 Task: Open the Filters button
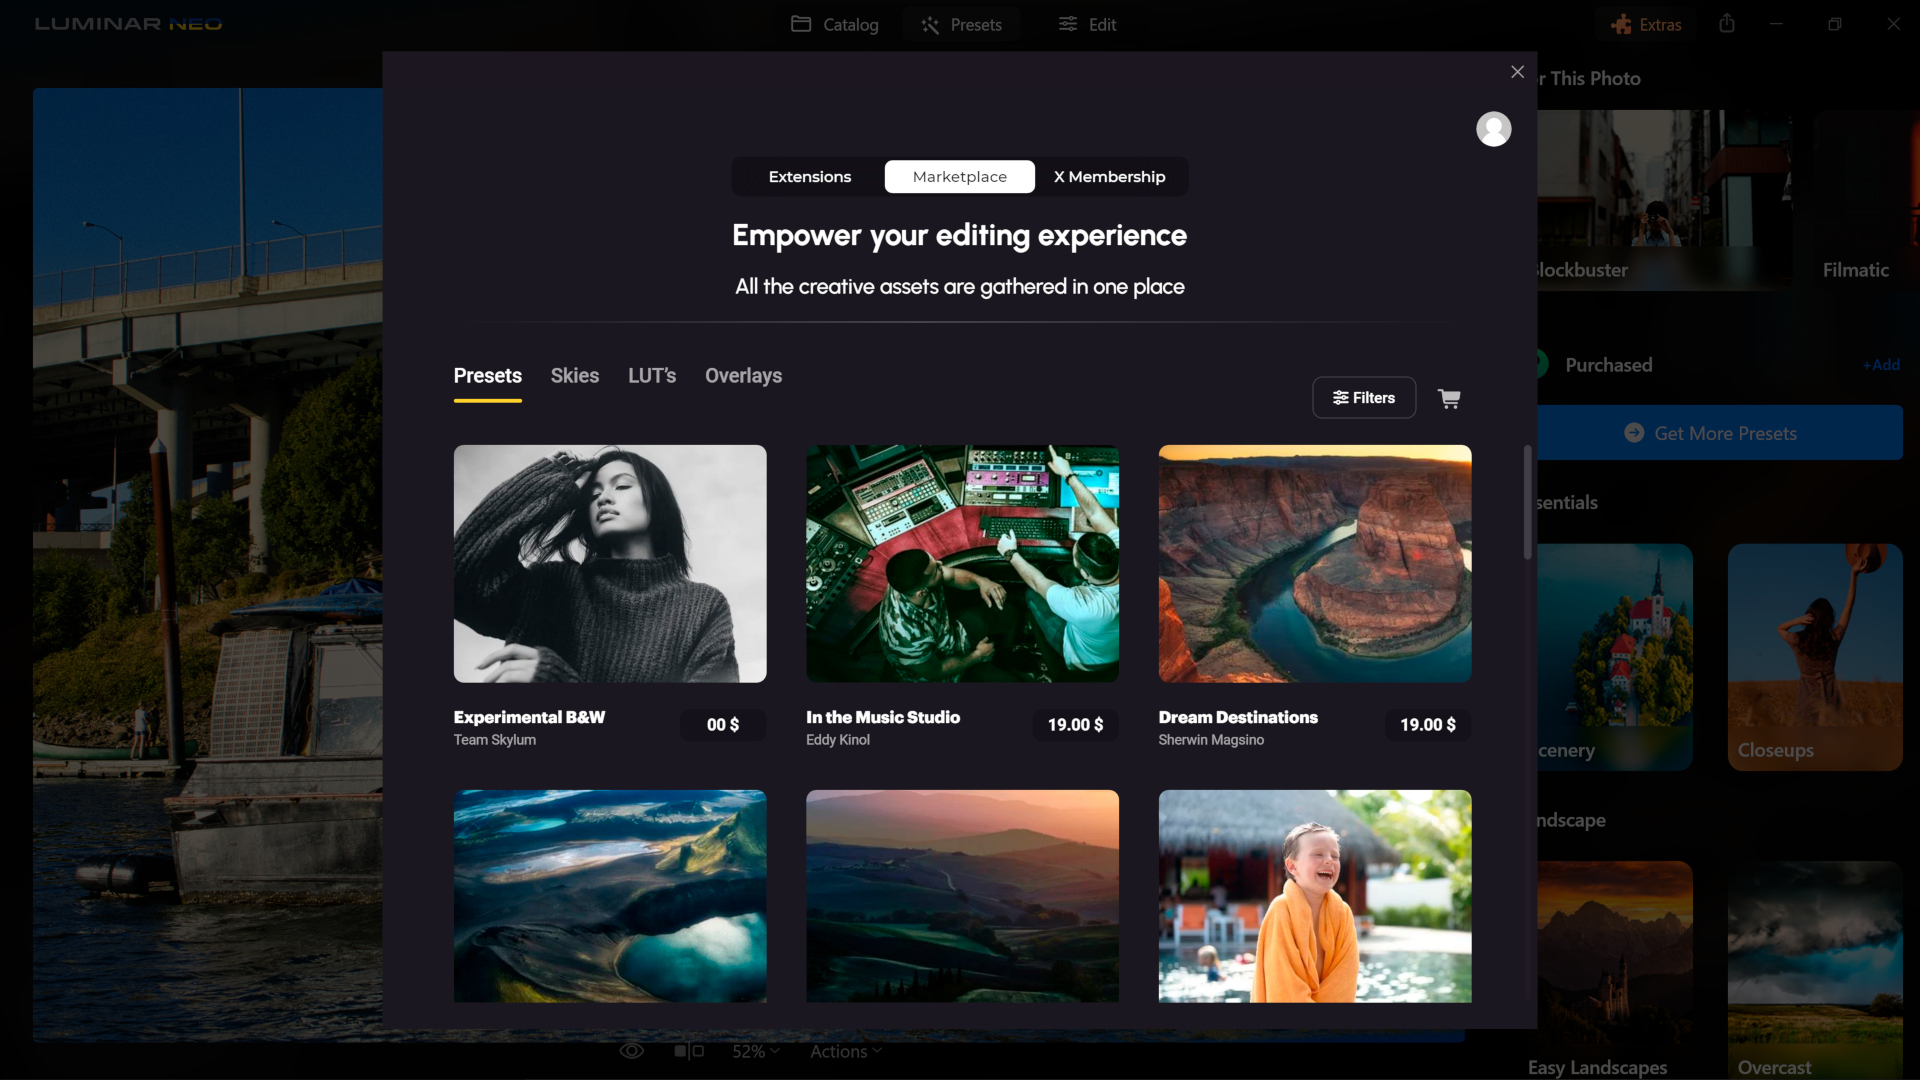coord(1363,398)
